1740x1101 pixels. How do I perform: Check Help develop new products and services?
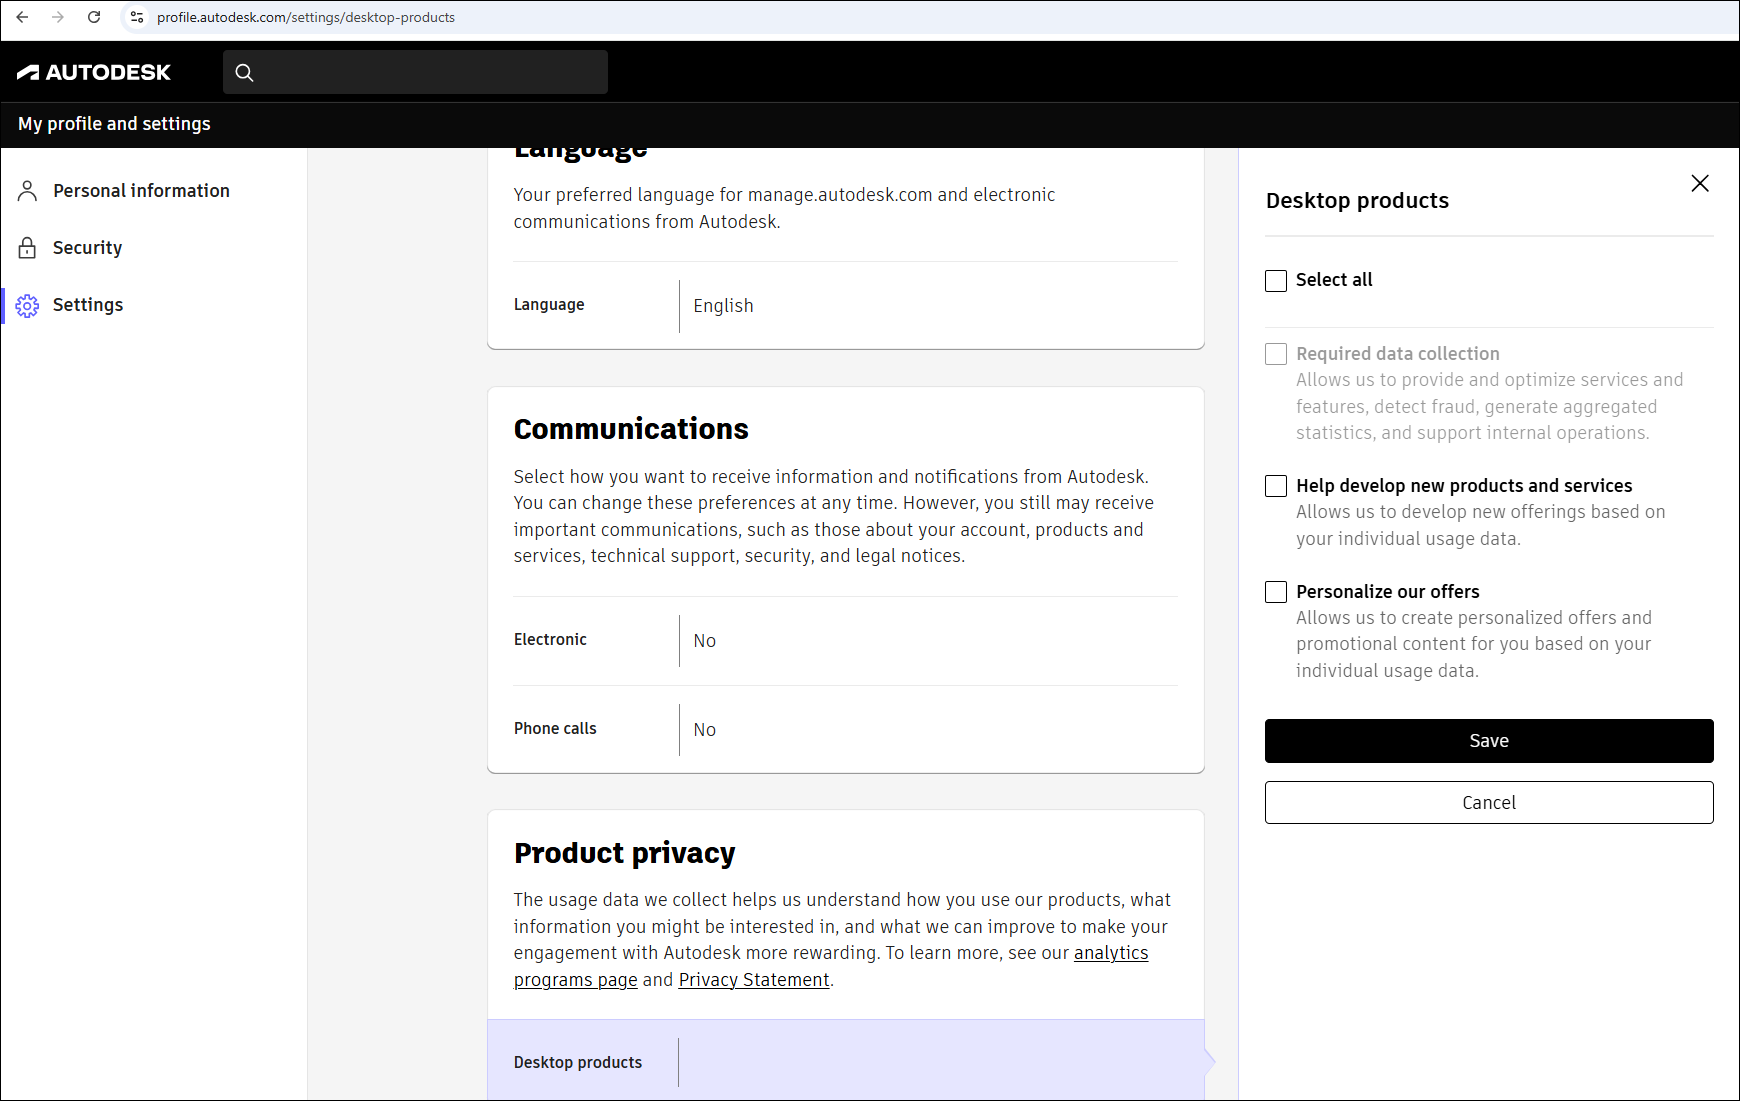pyautogui.click(x=1275, y=486)
